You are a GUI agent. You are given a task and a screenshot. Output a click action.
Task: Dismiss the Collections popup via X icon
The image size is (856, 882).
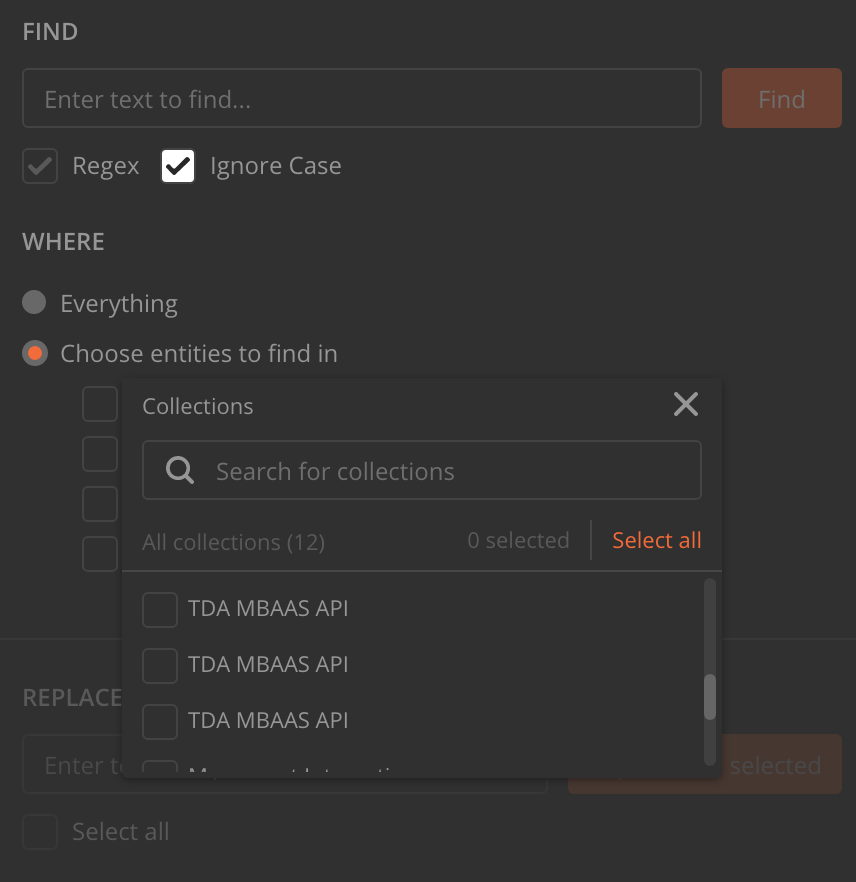[x=686, y=404]
